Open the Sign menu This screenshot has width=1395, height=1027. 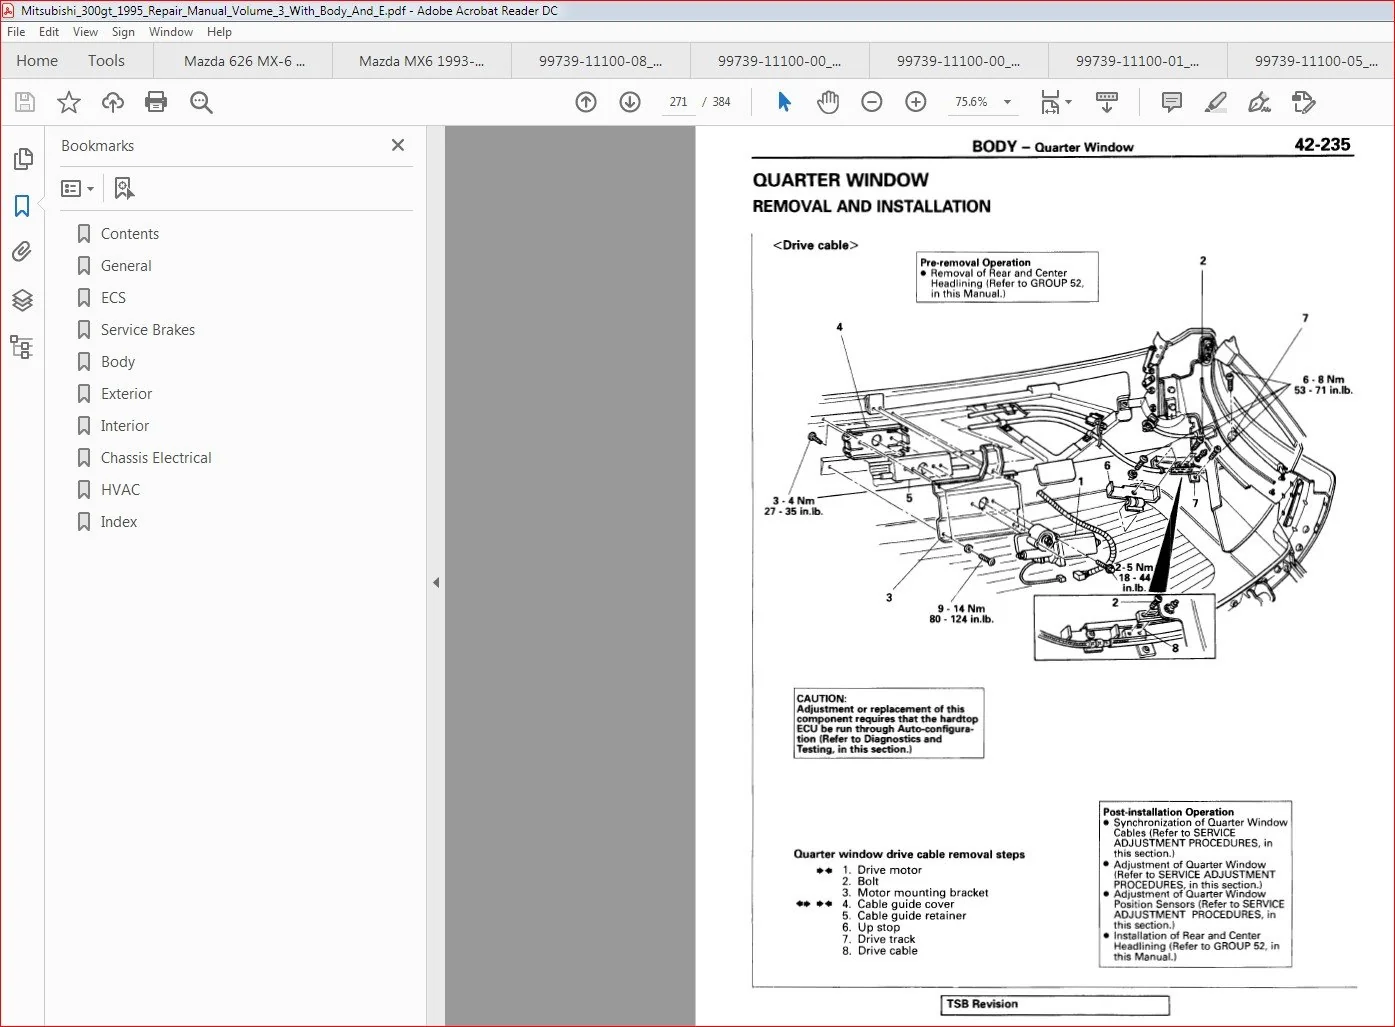[123, 32]
